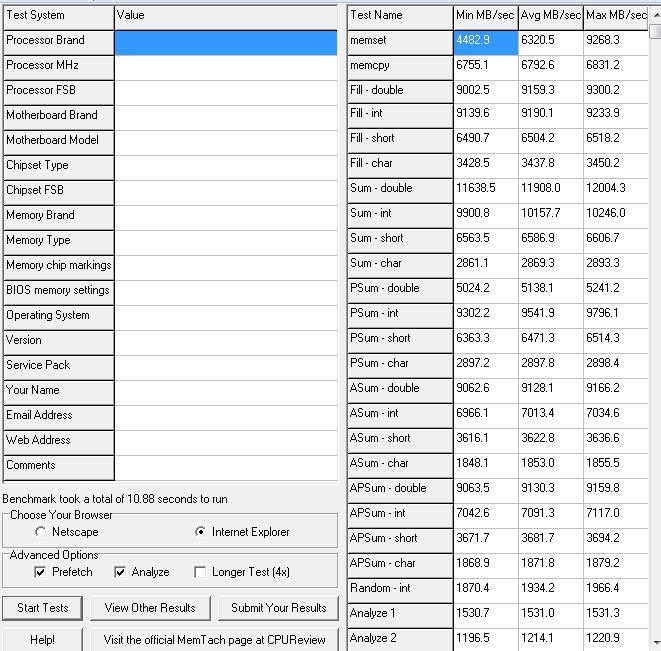This screenshot has height=651, width=661.
Task: Click the APSum - int min value 7042.6
Action: pyautogui.click(x=486, y=516)
